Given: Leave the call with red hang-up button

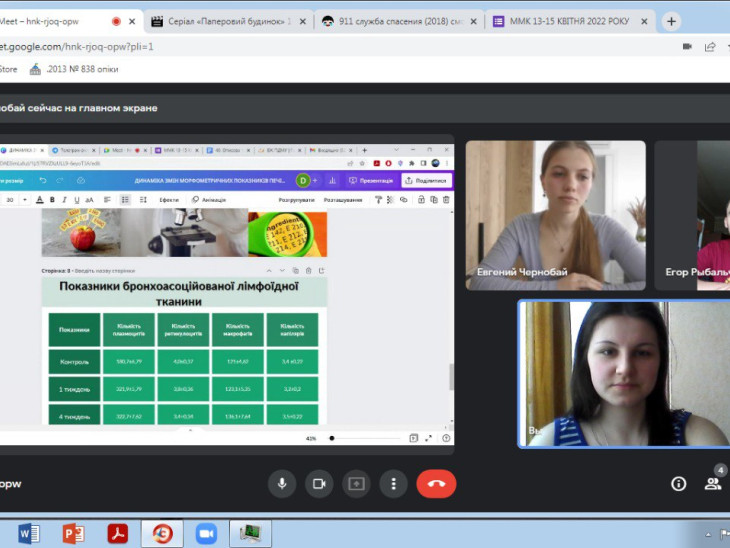Looking at the screenshot, I should tap(436, 484).
